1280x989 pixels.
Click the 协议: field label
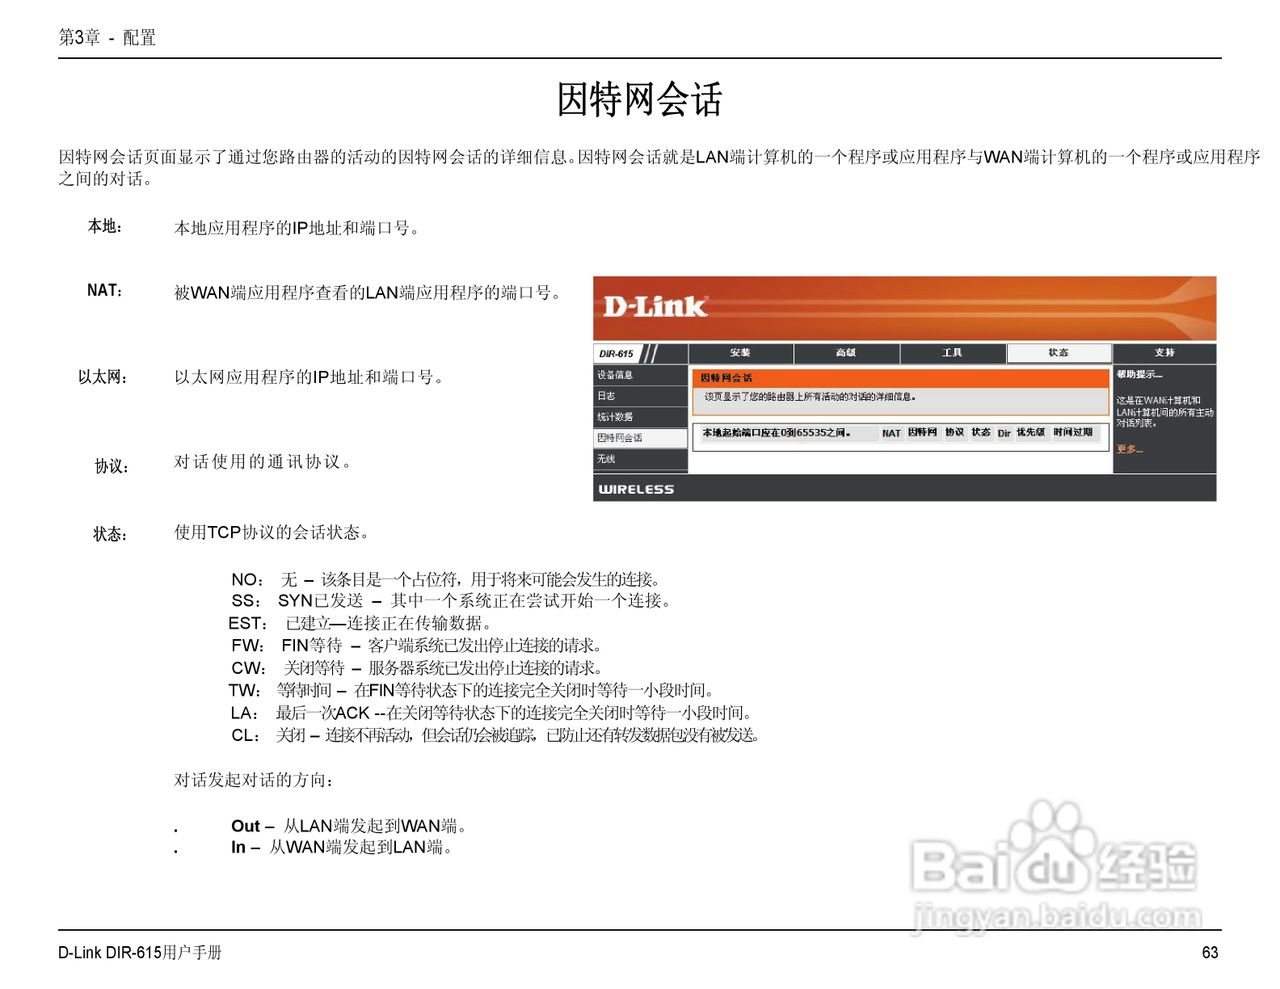(112, 466)
